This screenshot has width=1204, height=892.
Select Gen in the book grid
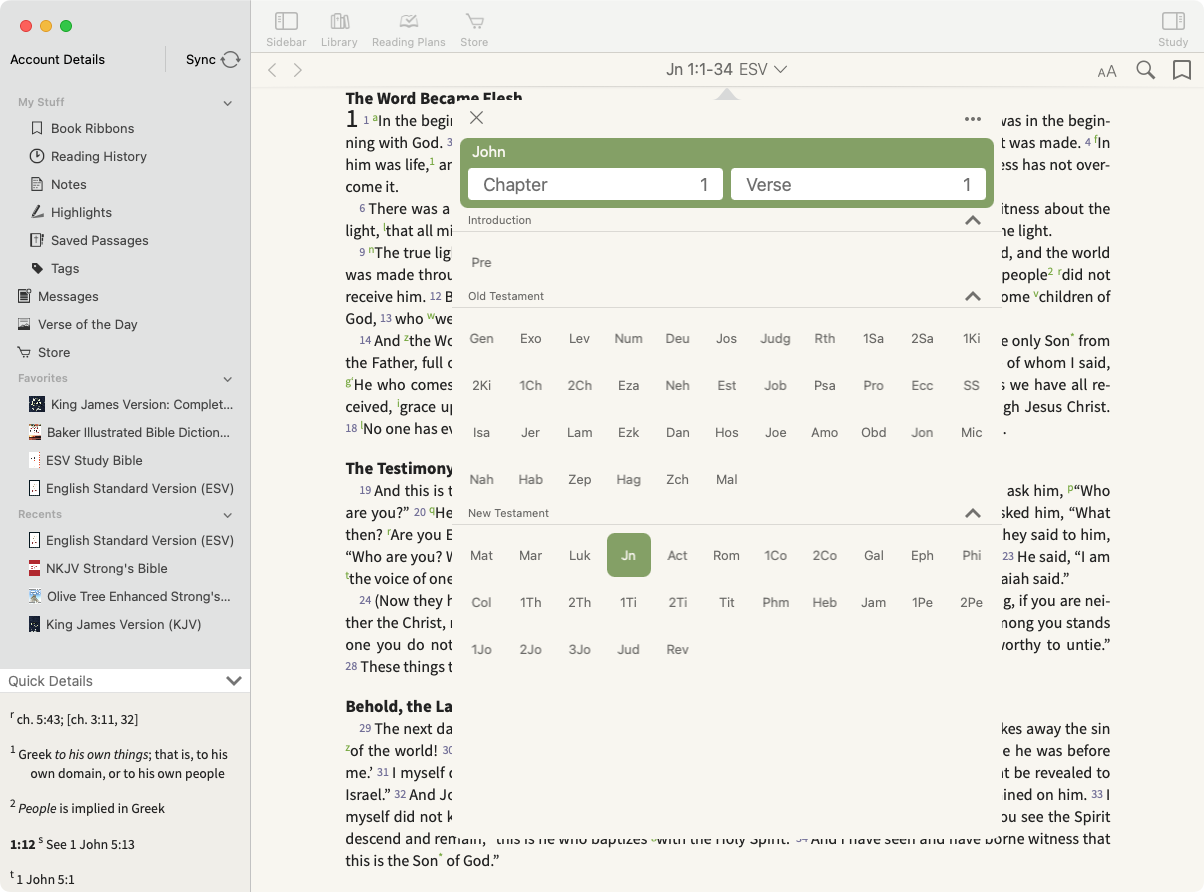481,338
